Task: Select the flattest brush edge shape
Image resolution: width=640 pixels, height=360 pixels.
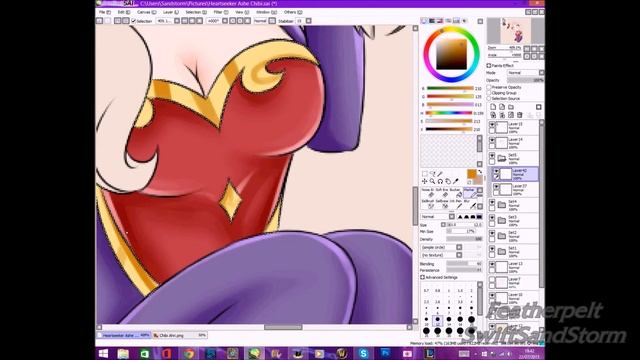Action: 480,217
